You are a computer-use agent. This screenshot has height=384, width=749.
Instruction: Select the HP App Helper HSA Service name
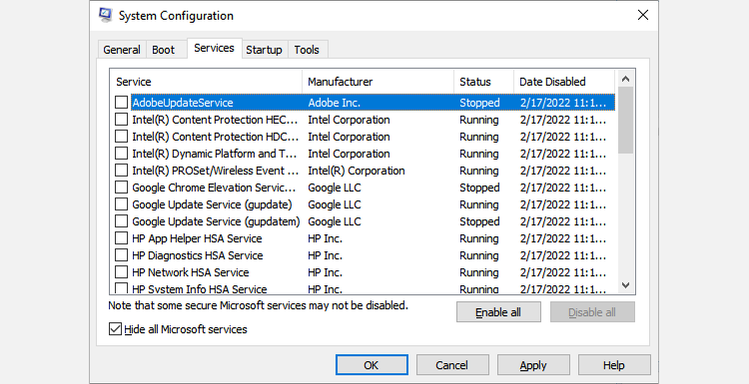(197, 238)
